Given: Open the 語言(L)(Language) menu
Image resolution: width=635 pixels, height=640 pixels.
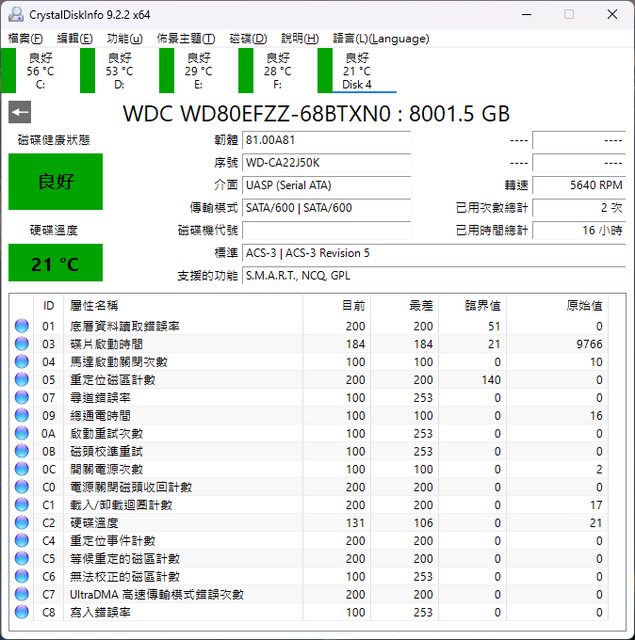Looking at the screenshot, I should [381, 38].
